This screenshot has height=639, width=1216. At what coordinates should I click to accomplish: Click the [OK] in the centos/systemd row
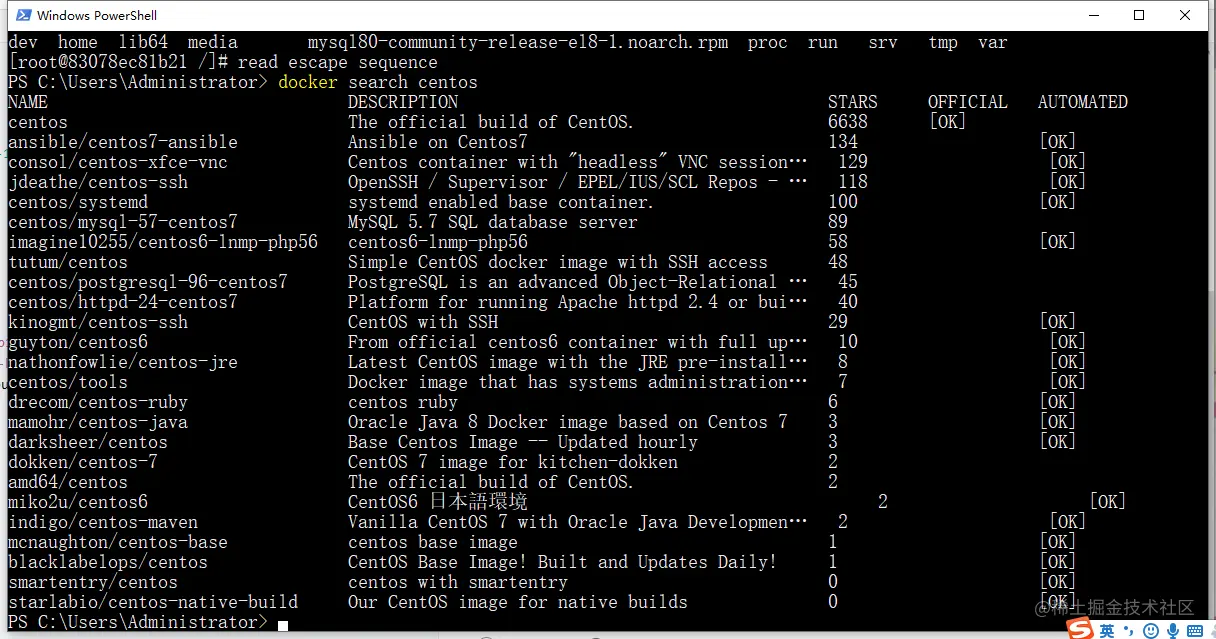tap(1058, 202)
